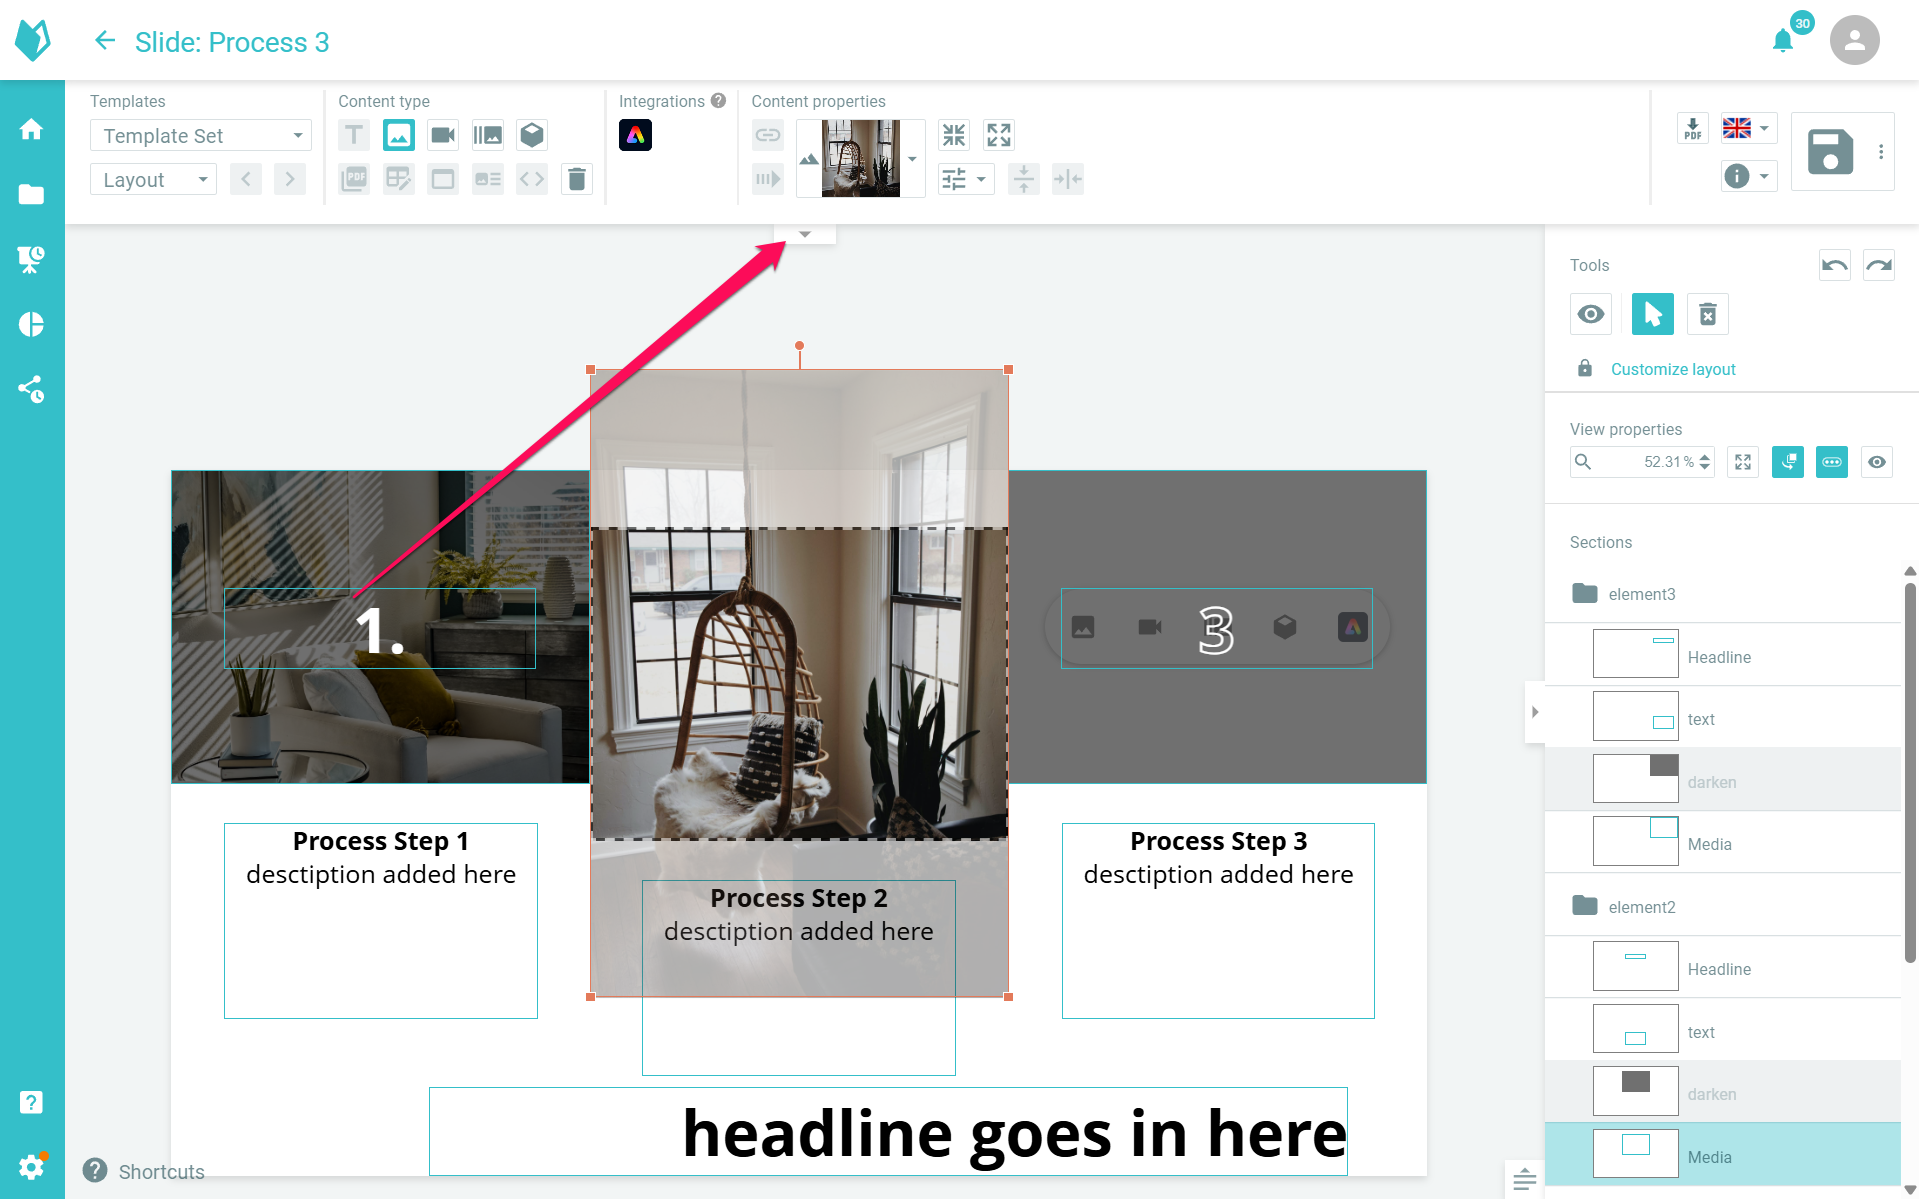
Task: Open the Layout dropdown
Action: 153,179
